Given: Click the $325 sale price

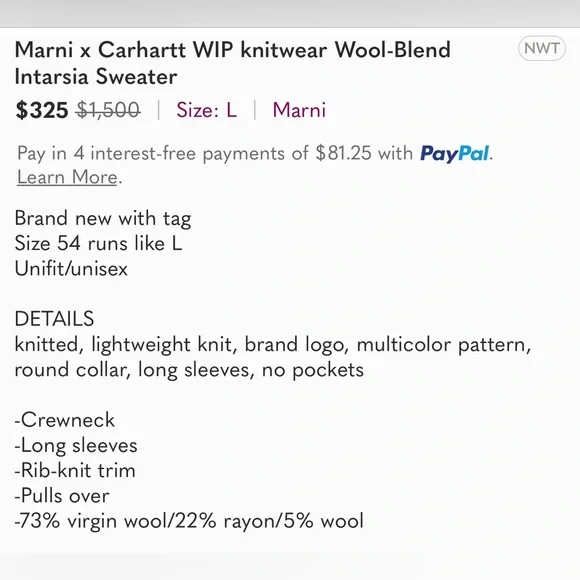Looking at the screenshot, I should 42,110.
